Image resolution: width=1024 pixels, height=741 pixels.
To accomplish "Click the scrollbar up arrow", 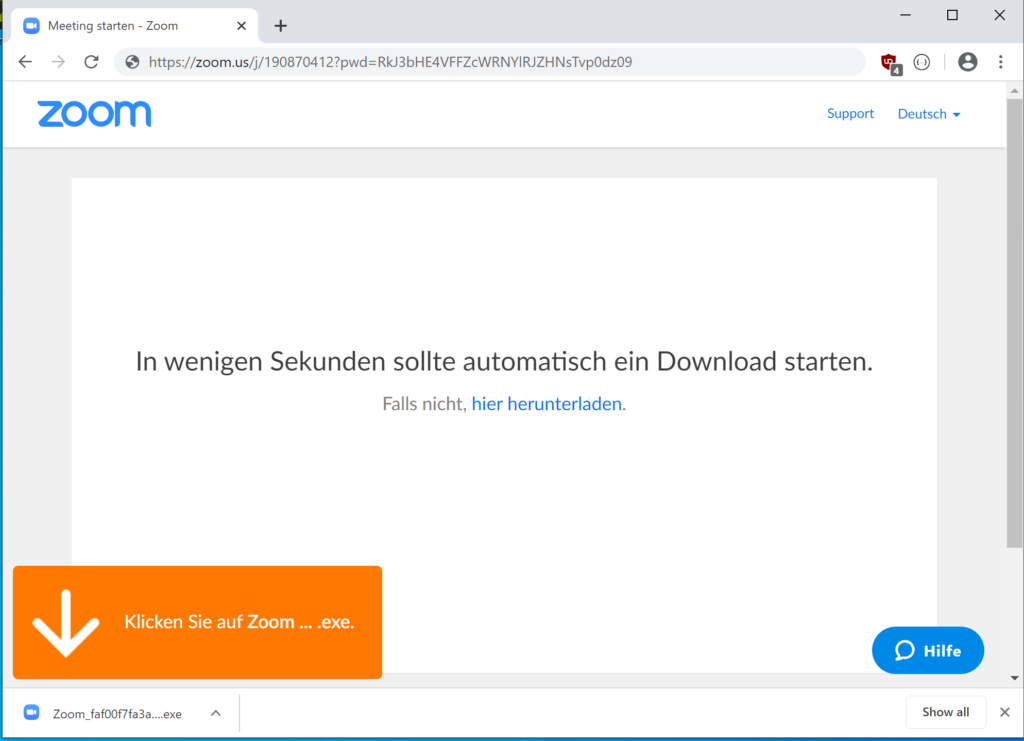I will [x=1014, y=91].
